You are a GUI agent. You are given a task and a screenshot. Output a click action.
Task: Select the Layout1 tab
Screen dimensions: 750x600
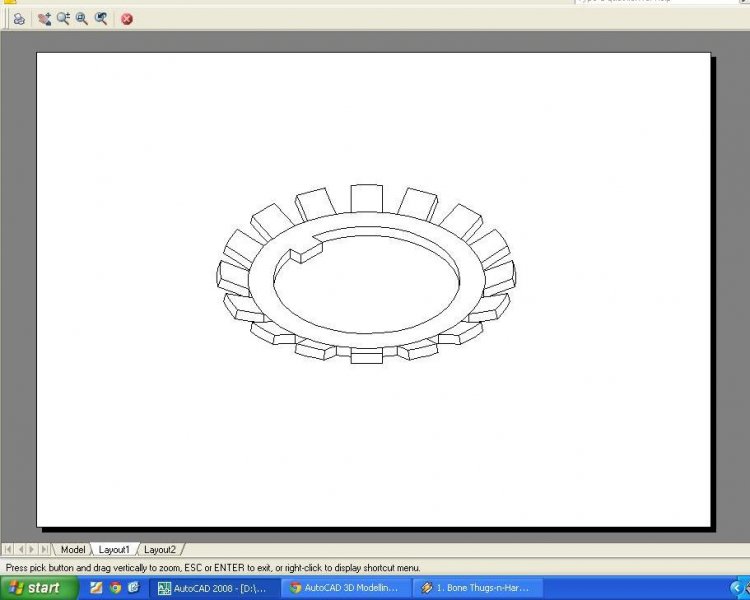click(x=114, y=549)
